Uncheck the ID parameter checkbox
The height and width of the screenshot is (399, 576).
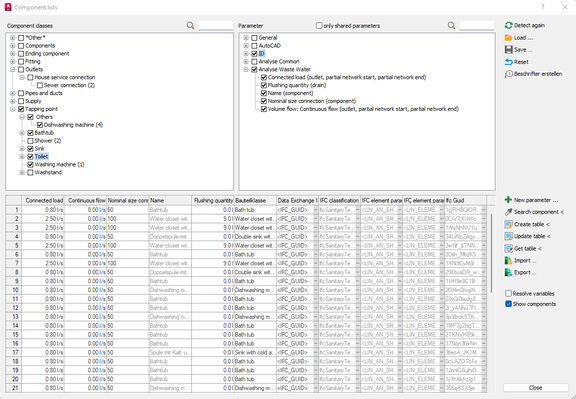(254, 54)
